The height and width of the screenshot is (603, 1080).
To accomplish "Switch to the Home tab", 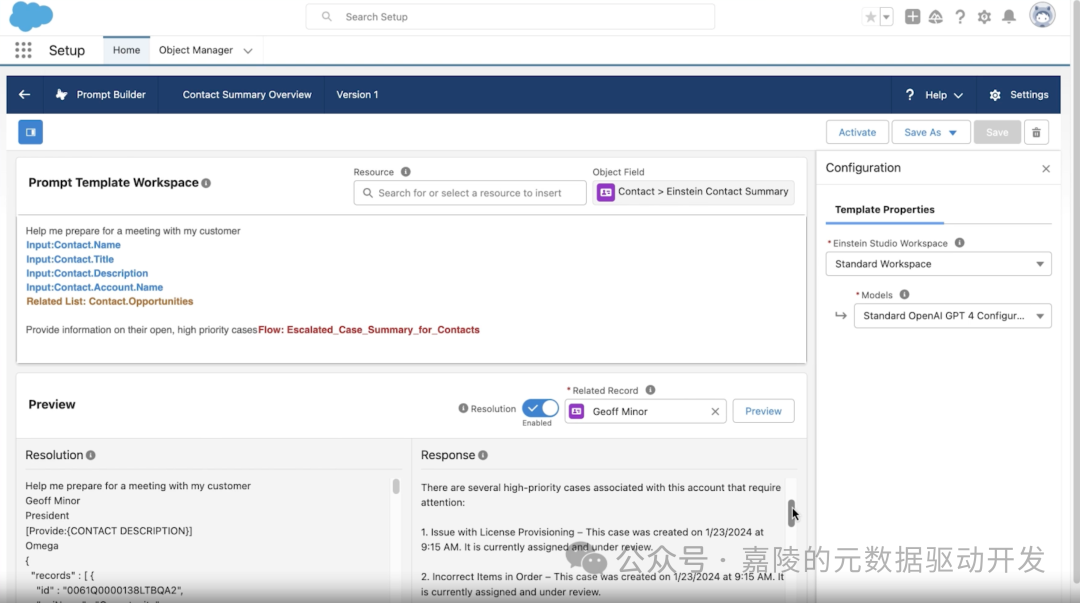I will coord(127,50).
